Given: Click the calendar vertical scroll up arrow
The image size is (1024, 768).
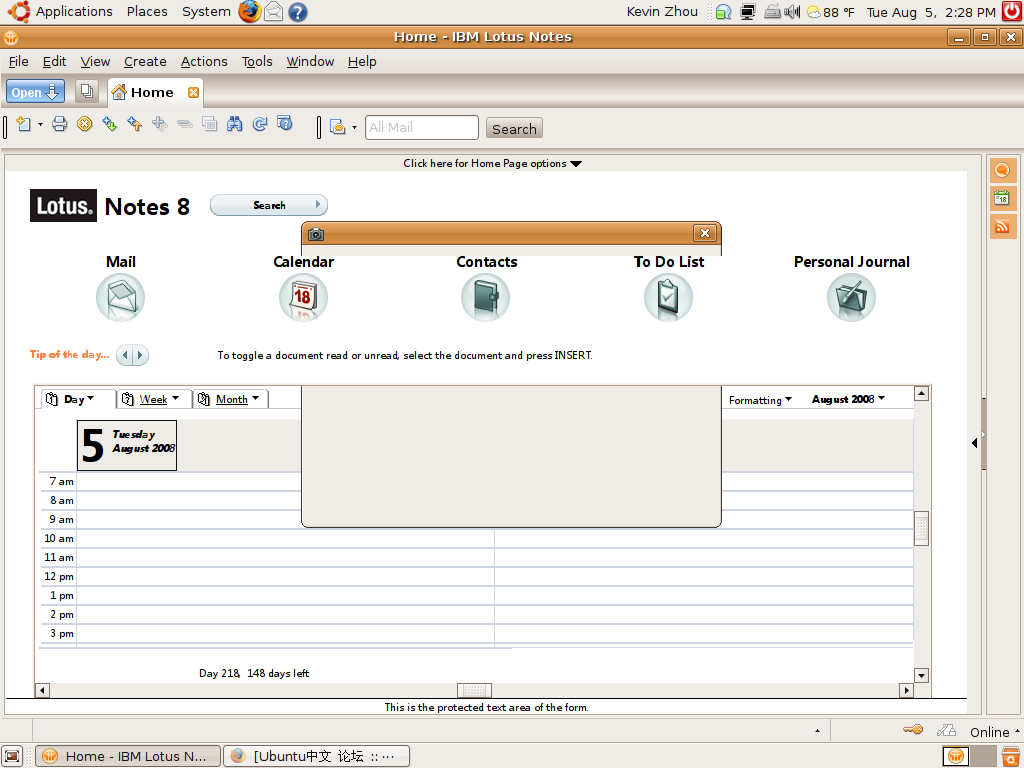Looking at the screenshot, I should point(921,393).
